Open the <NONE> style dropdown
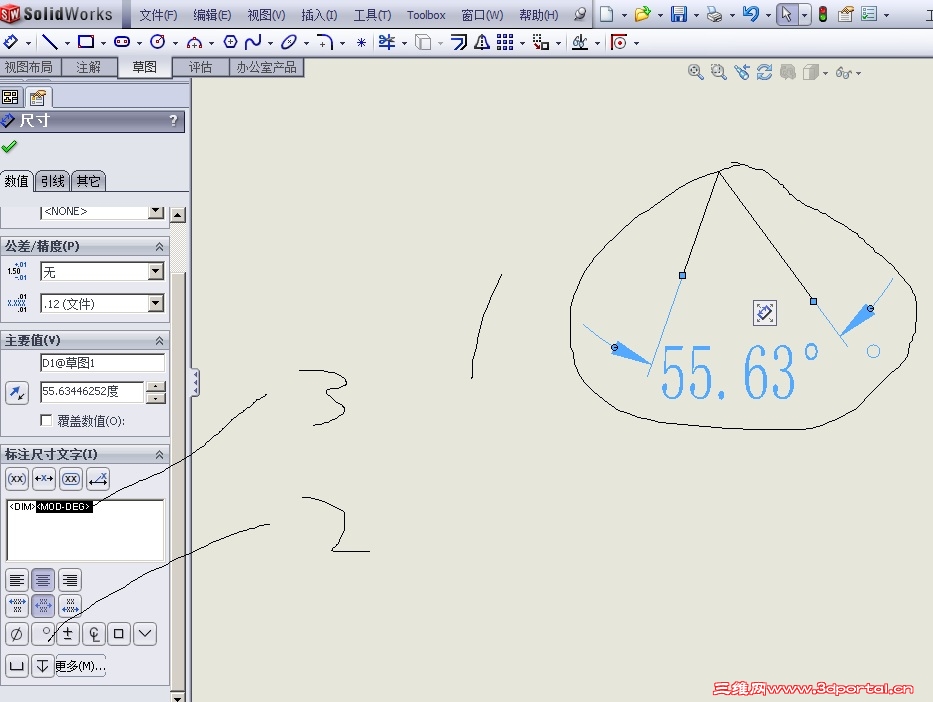This screenshot has height=702, width=933. tap(156, 211)
